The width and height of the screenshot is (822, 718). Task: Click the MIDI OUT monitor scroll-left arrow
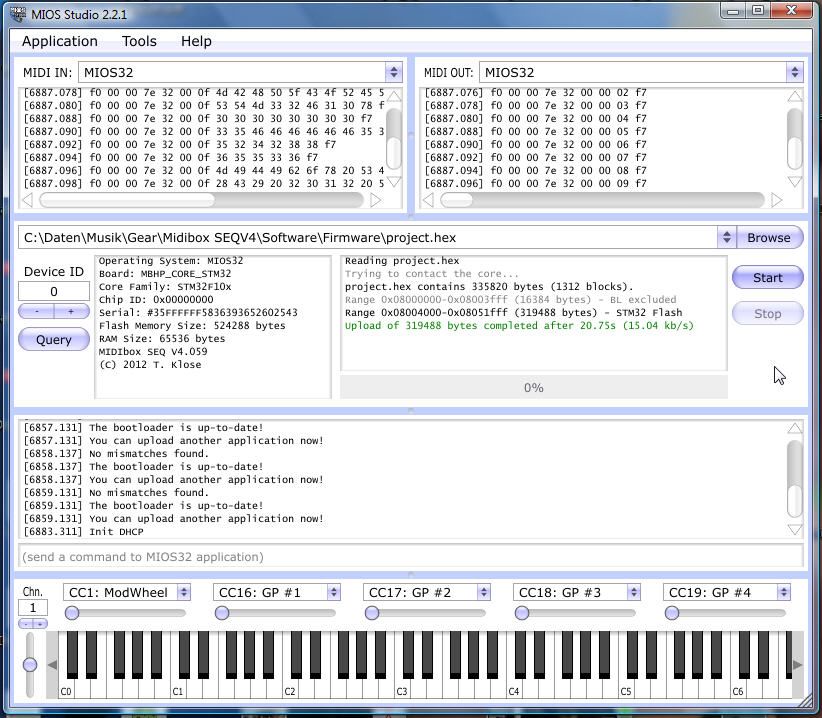[428, 200]
